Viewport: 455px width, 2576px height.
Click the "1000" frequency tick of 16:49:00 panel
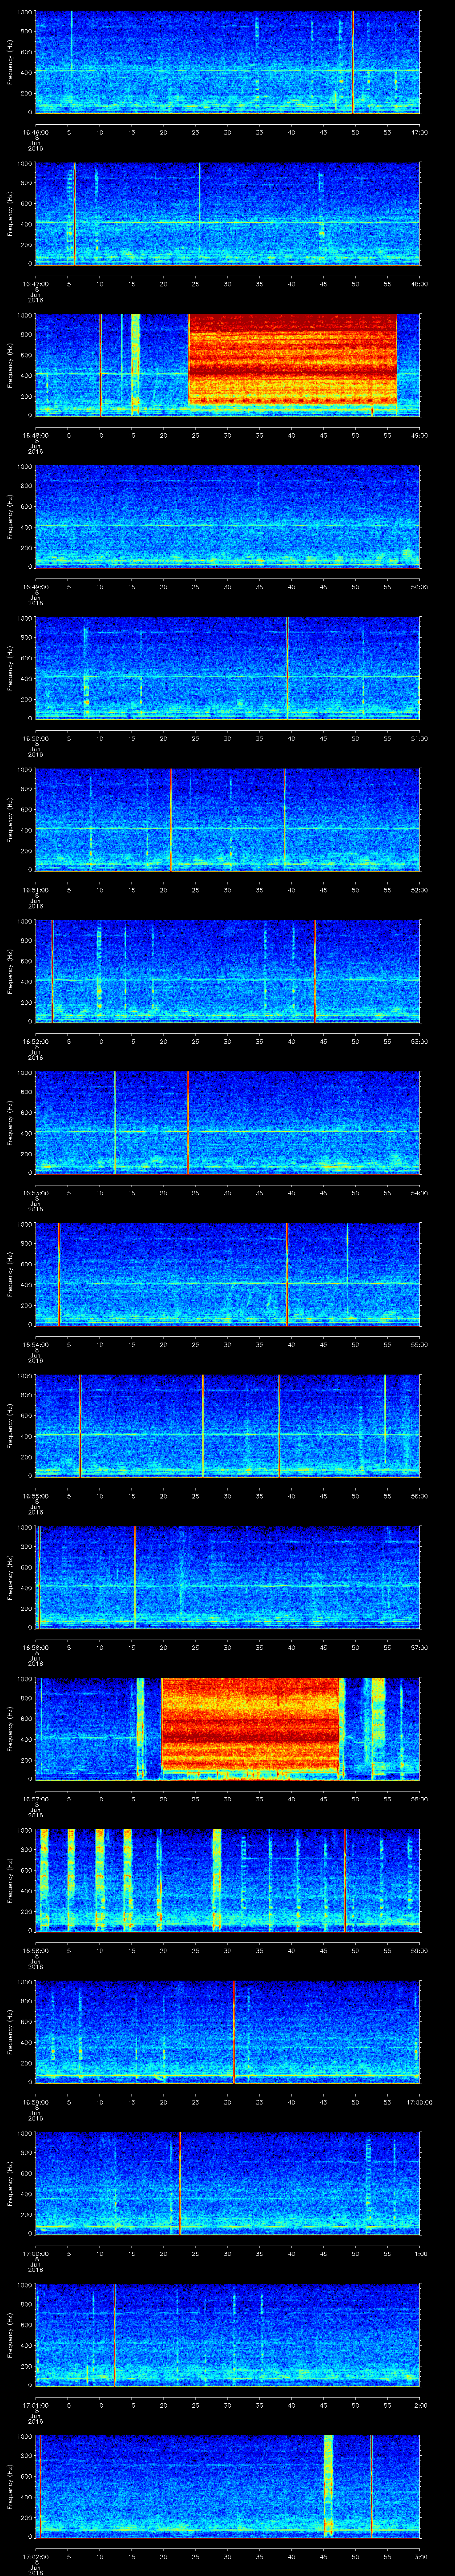click(x=25, y=467)
